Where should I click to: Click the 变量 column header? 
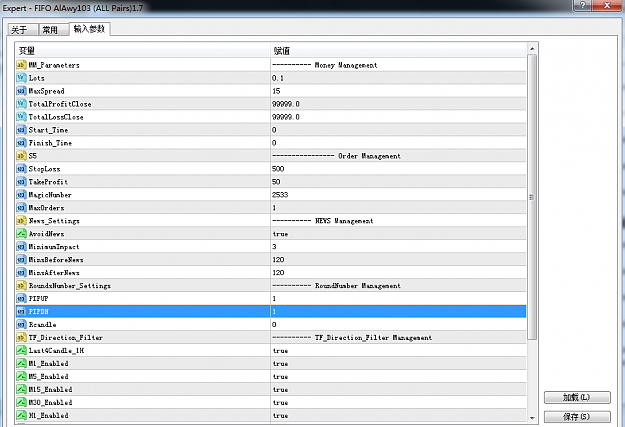[143, 51]
